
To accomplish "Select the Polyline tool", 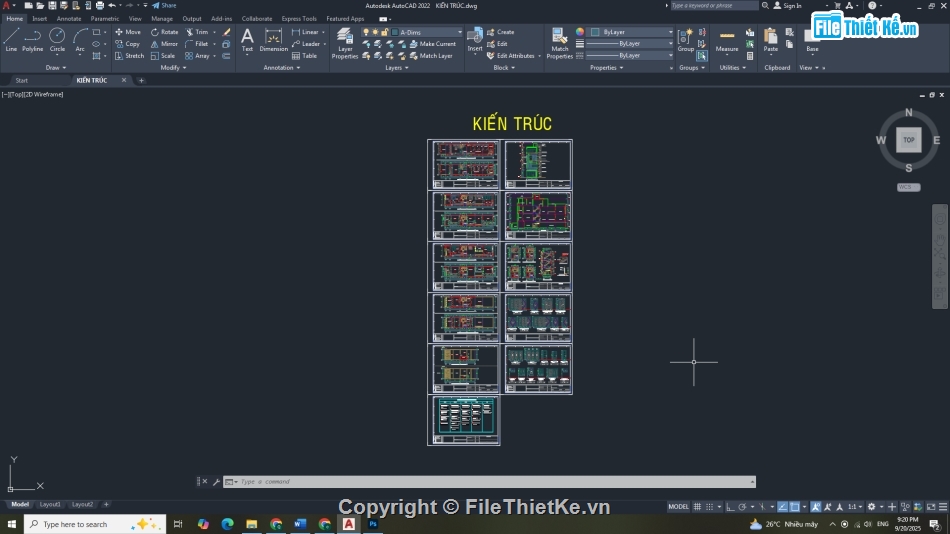I will (x=32, y=39).
